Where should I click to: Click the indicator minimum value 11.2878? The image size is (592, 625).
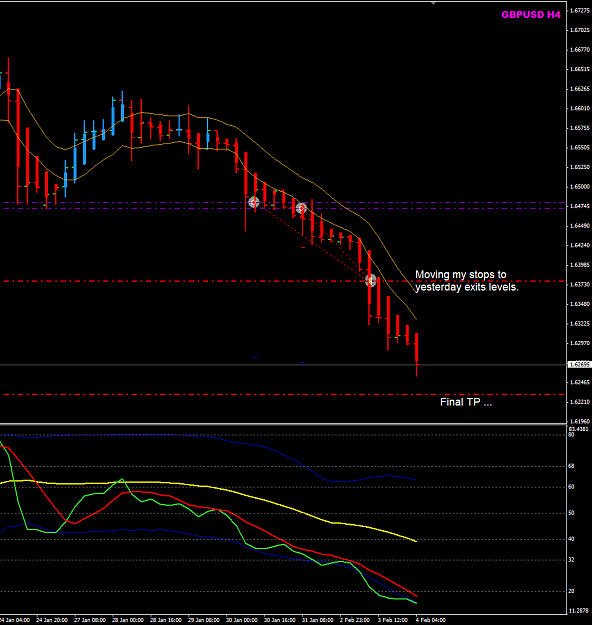click(578, 611)
